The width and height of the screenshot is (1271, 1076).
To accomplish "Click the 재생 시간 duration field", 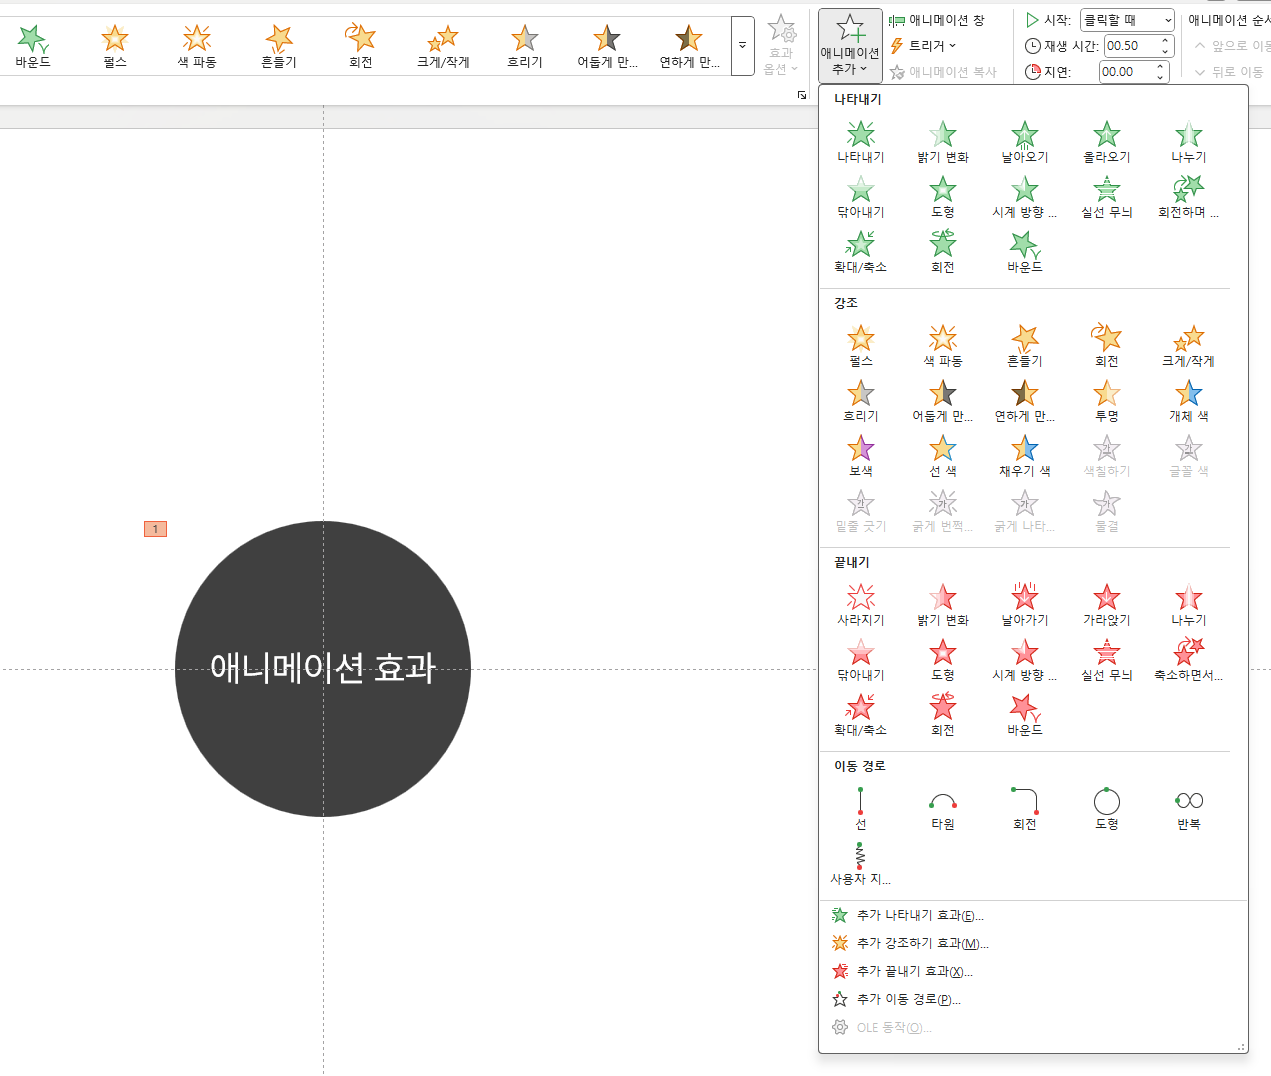I will (1131, 46).
